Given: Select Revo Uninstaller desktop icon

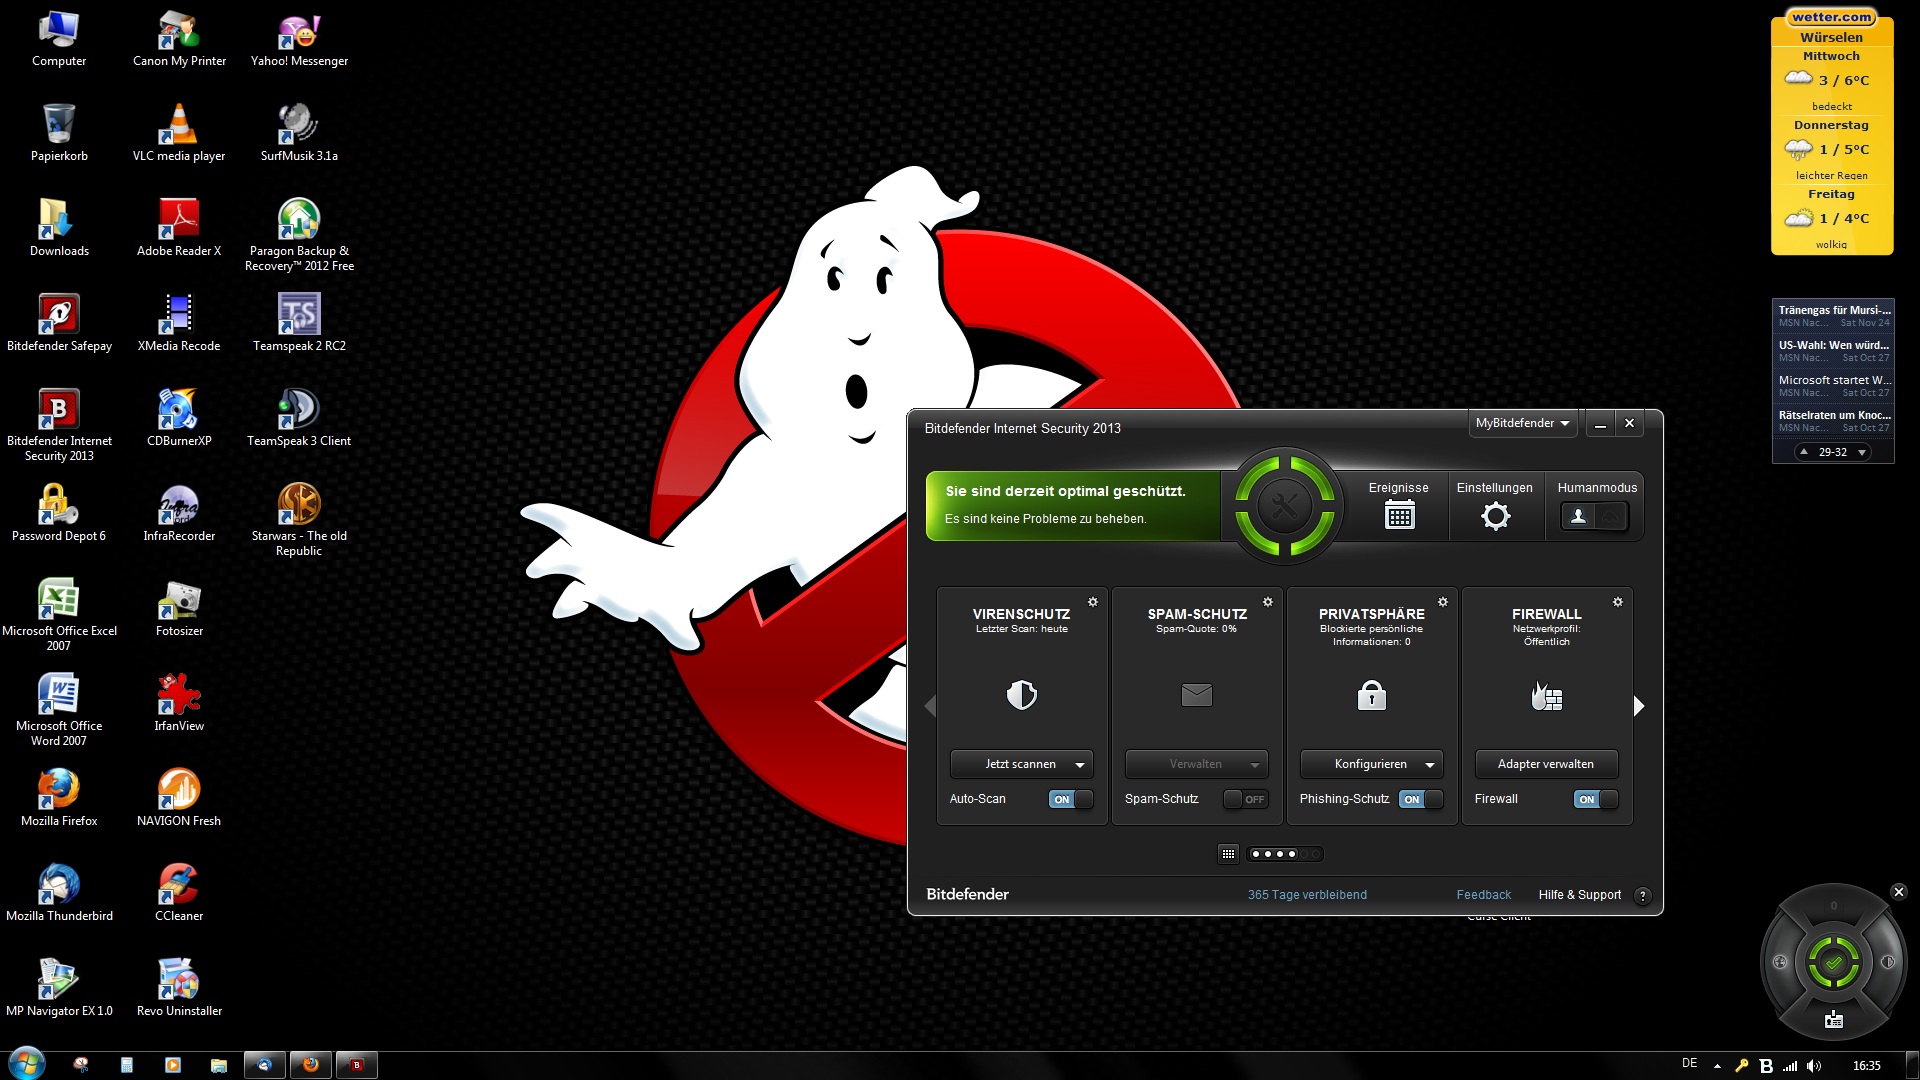Looking at the screenshot, I should (x=179, y=987).
